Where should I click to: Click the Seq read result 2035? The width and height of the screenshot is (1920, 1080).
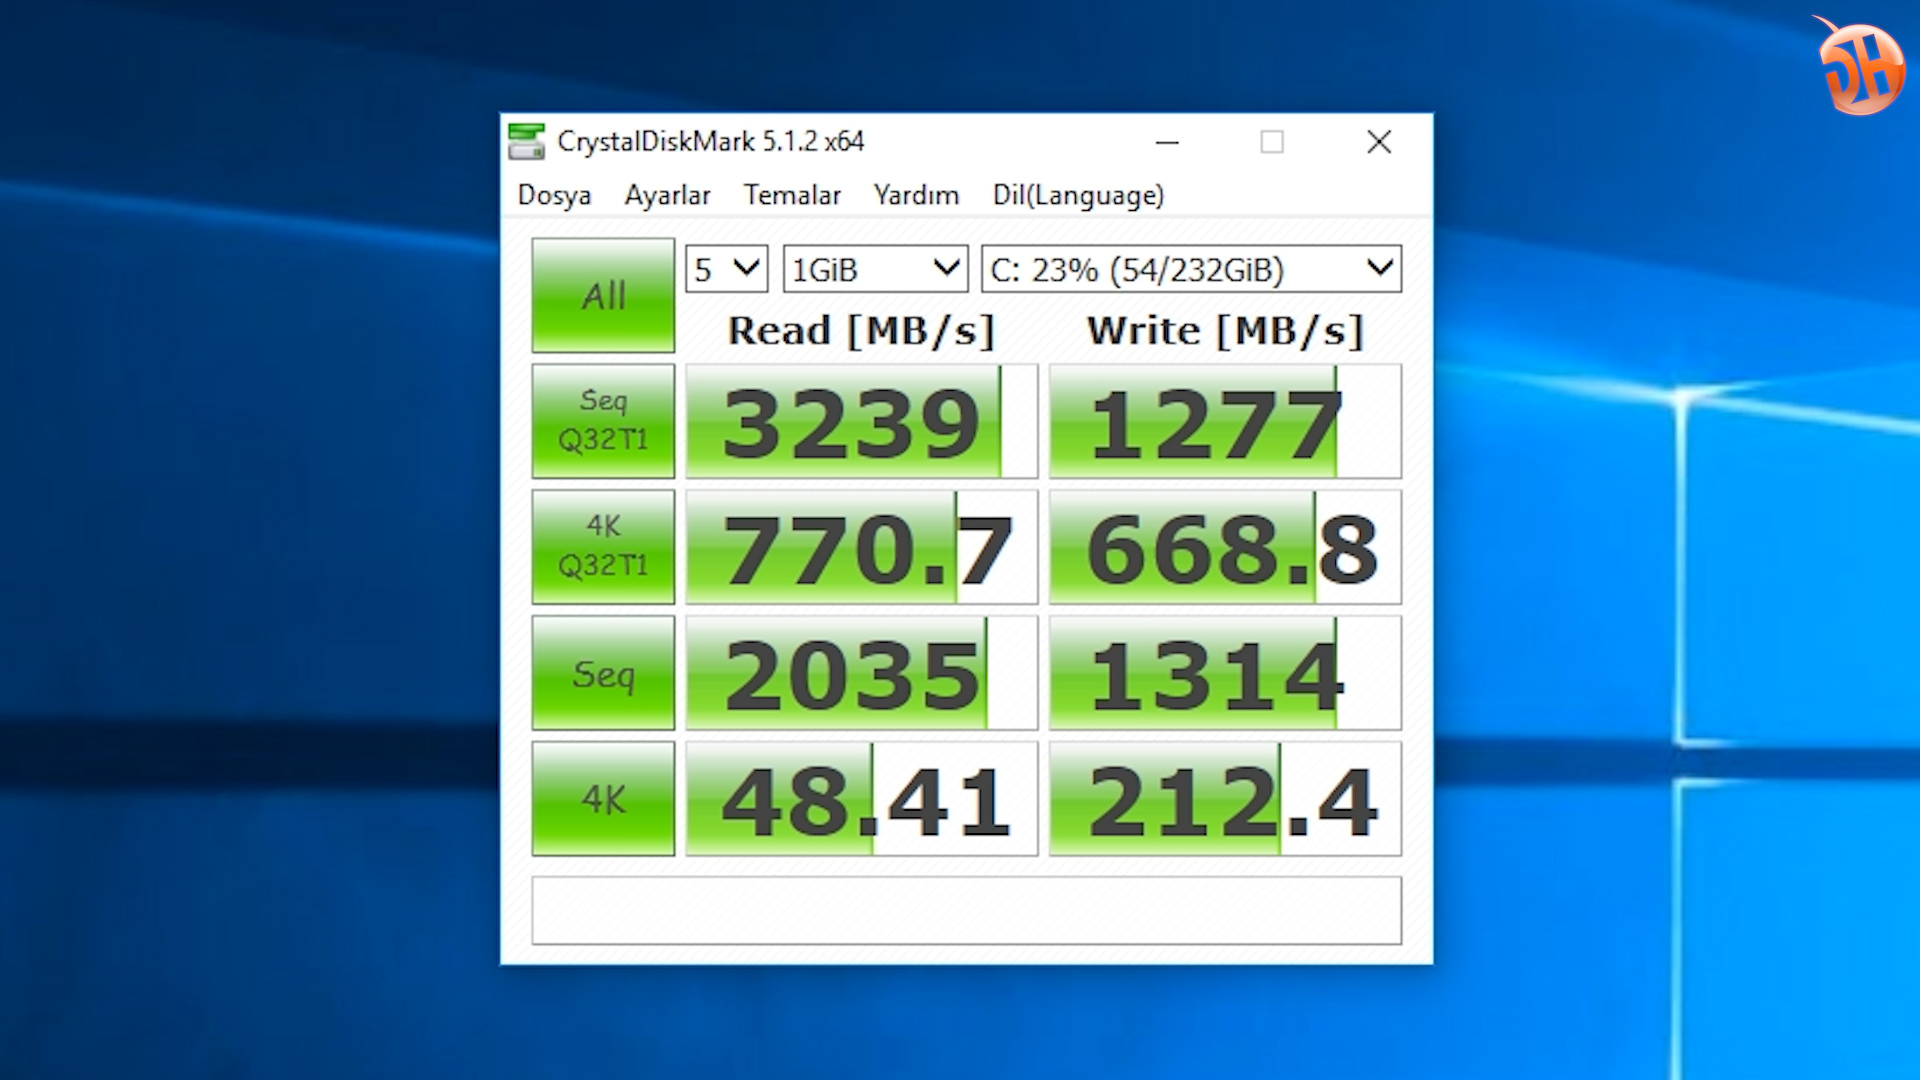[x=862, y=673]
